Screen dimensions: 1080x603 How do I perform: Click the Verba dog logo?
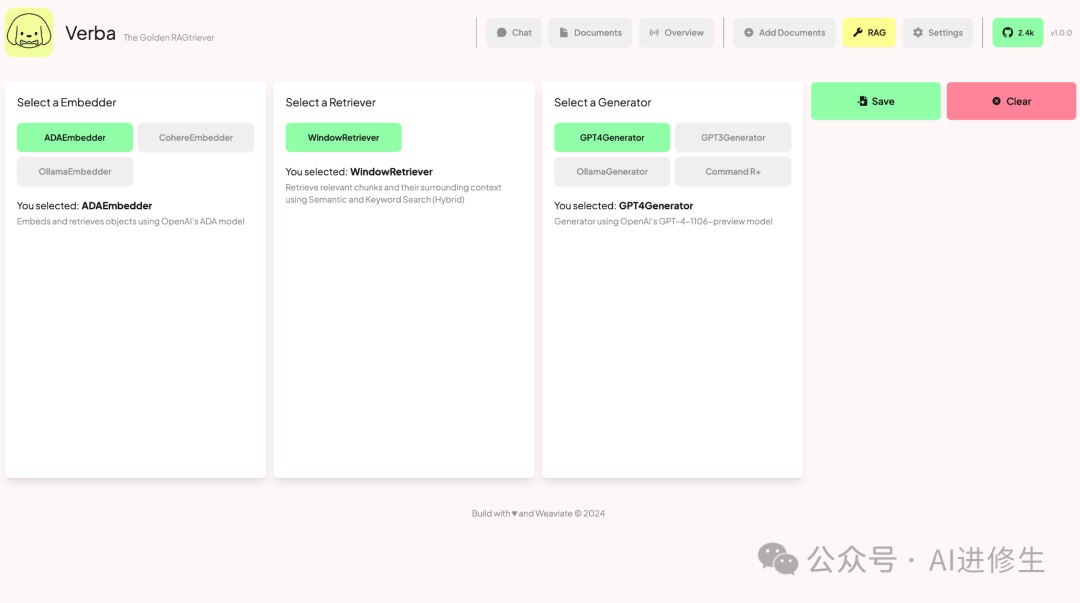(29, 32)
